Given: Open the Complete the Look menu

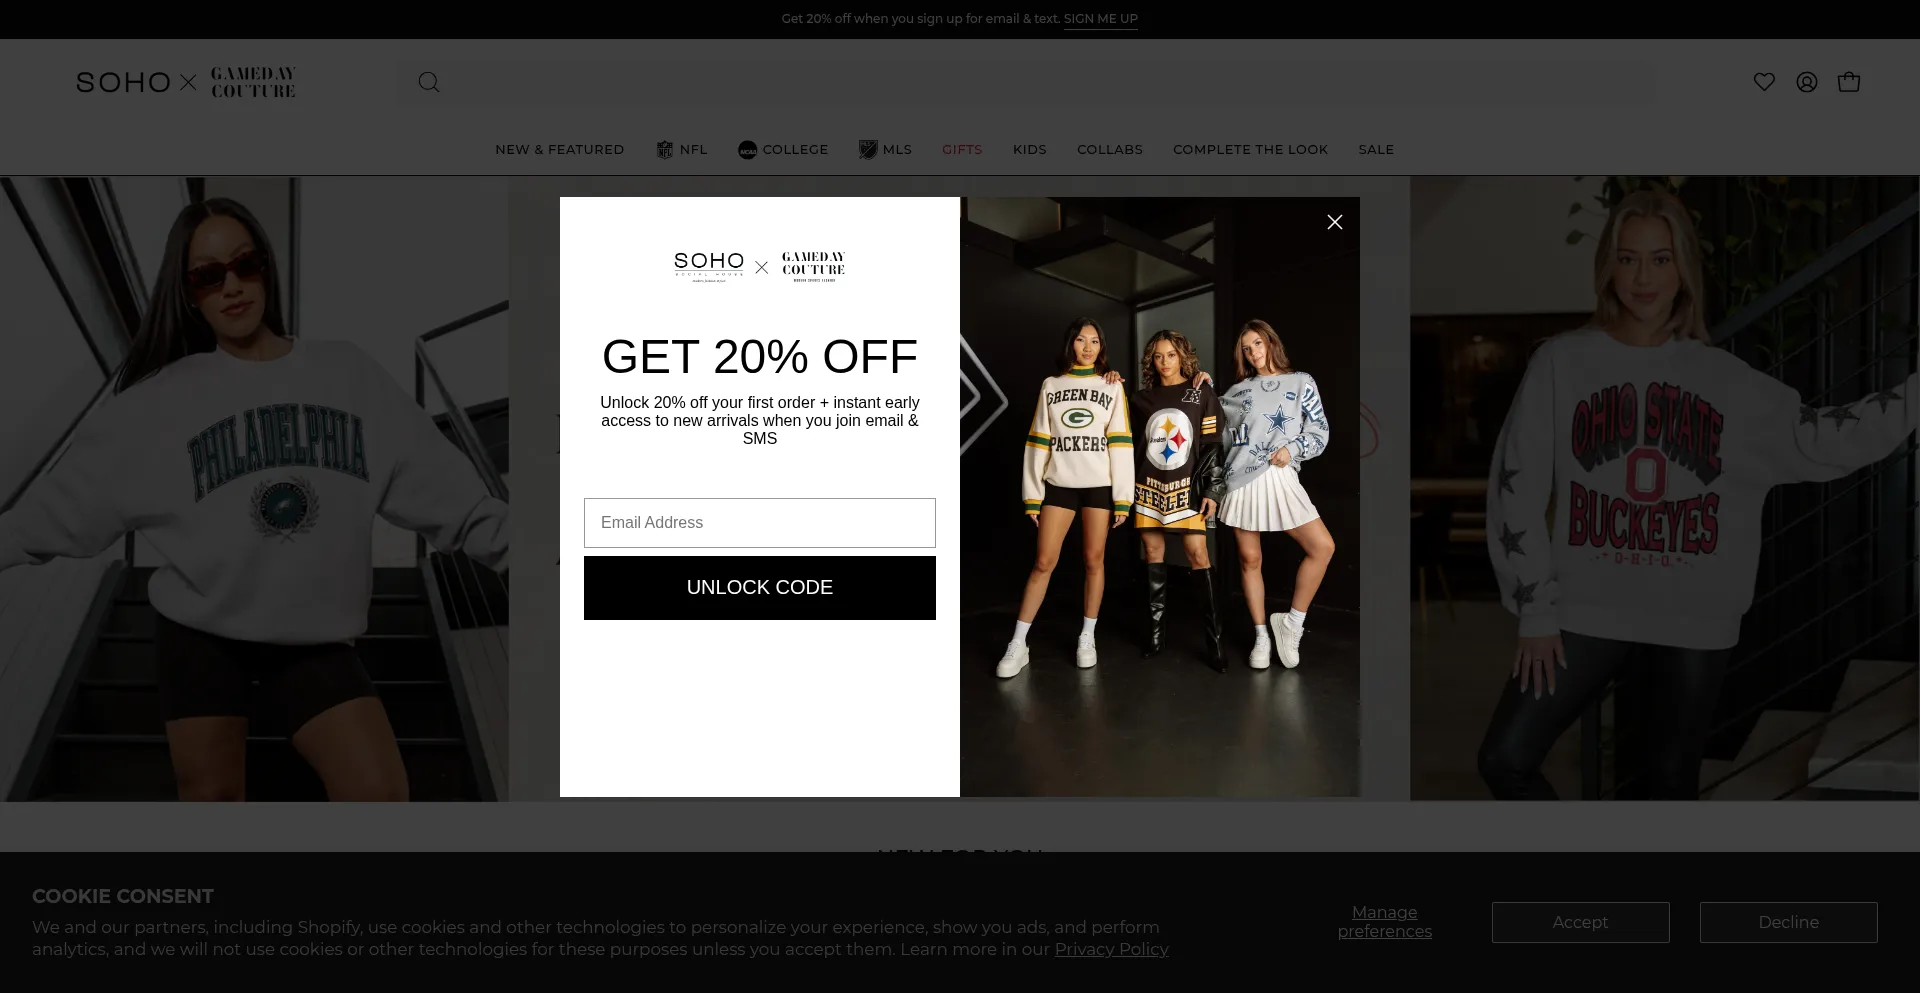Looking at the screenshot, I should tap(1250, 150).
